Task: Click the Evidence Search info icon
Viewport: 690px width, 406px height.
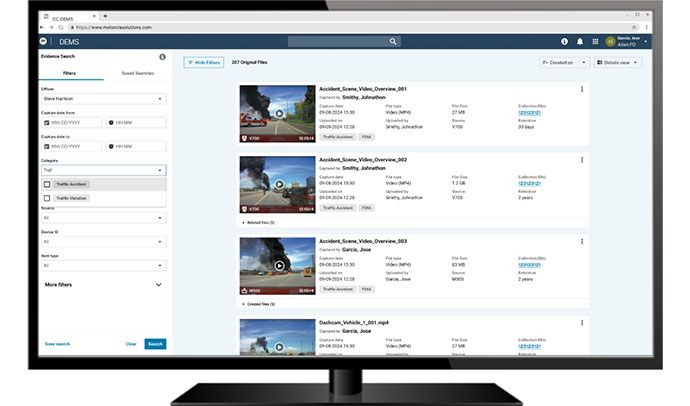Action: [x=163, y=58]
